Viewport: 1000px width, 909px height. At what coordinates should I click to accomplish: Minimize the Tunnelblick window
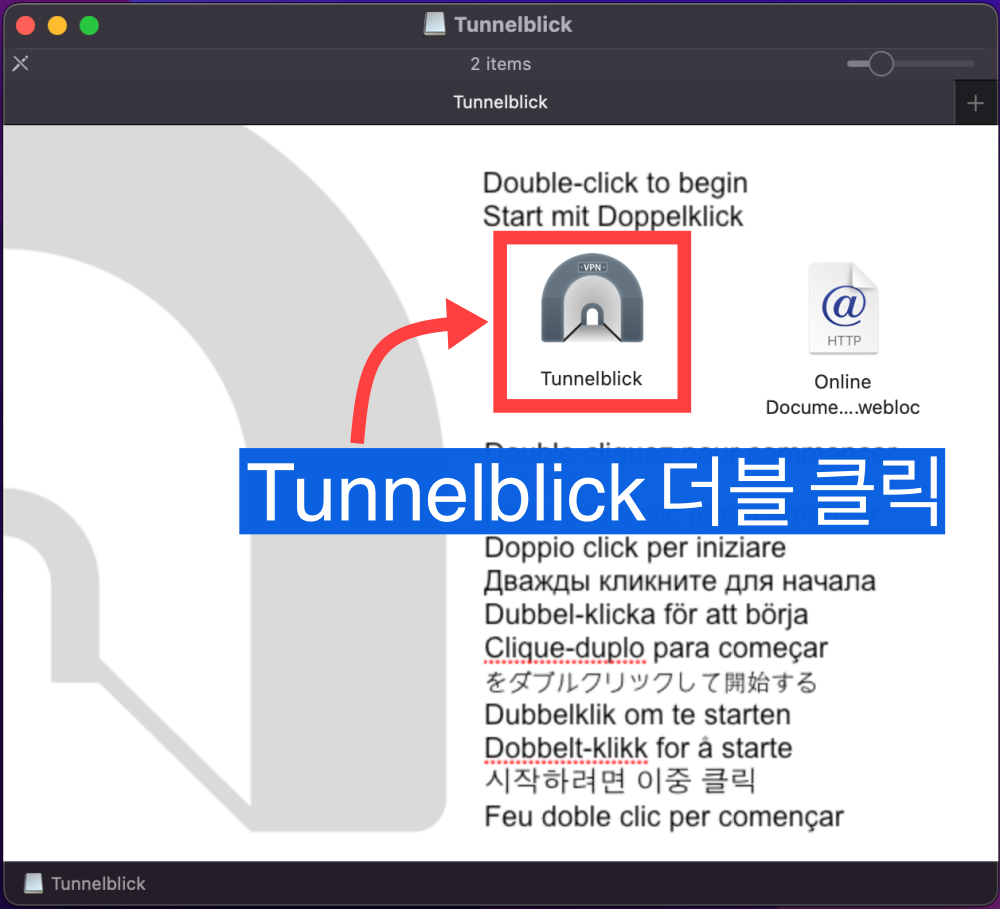pyautogui.click(x=57, y=26)
